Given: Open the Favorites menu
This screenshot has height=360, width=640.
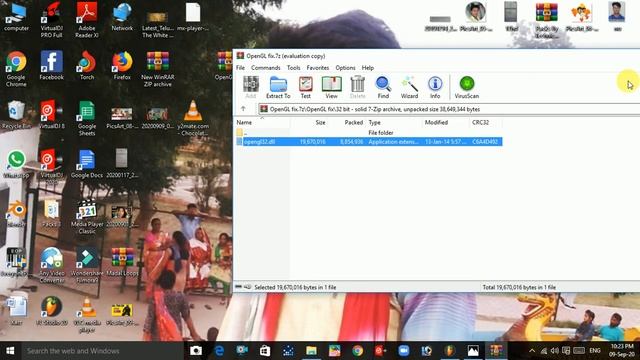Looking at the screenshot, I should (x=318, y=68).
